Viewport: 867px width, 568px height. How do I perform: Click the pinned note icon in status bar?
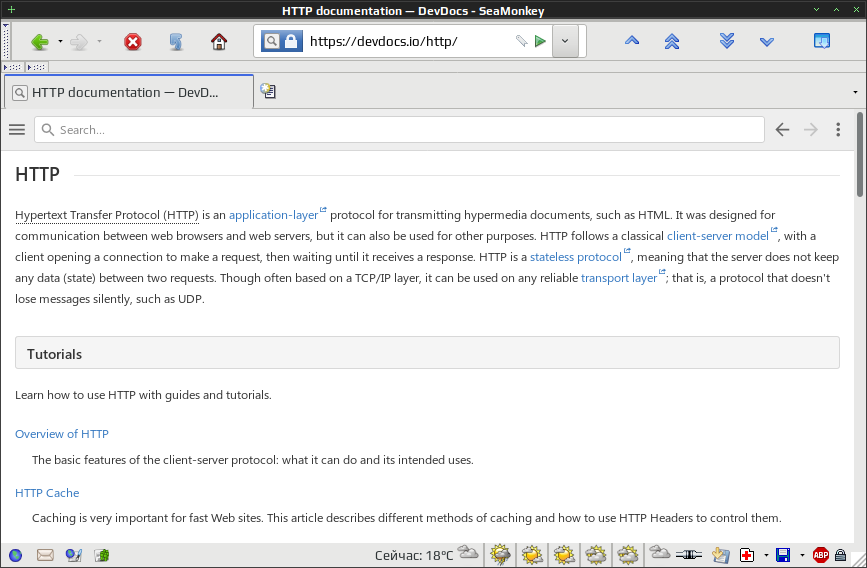coord(720,555)
